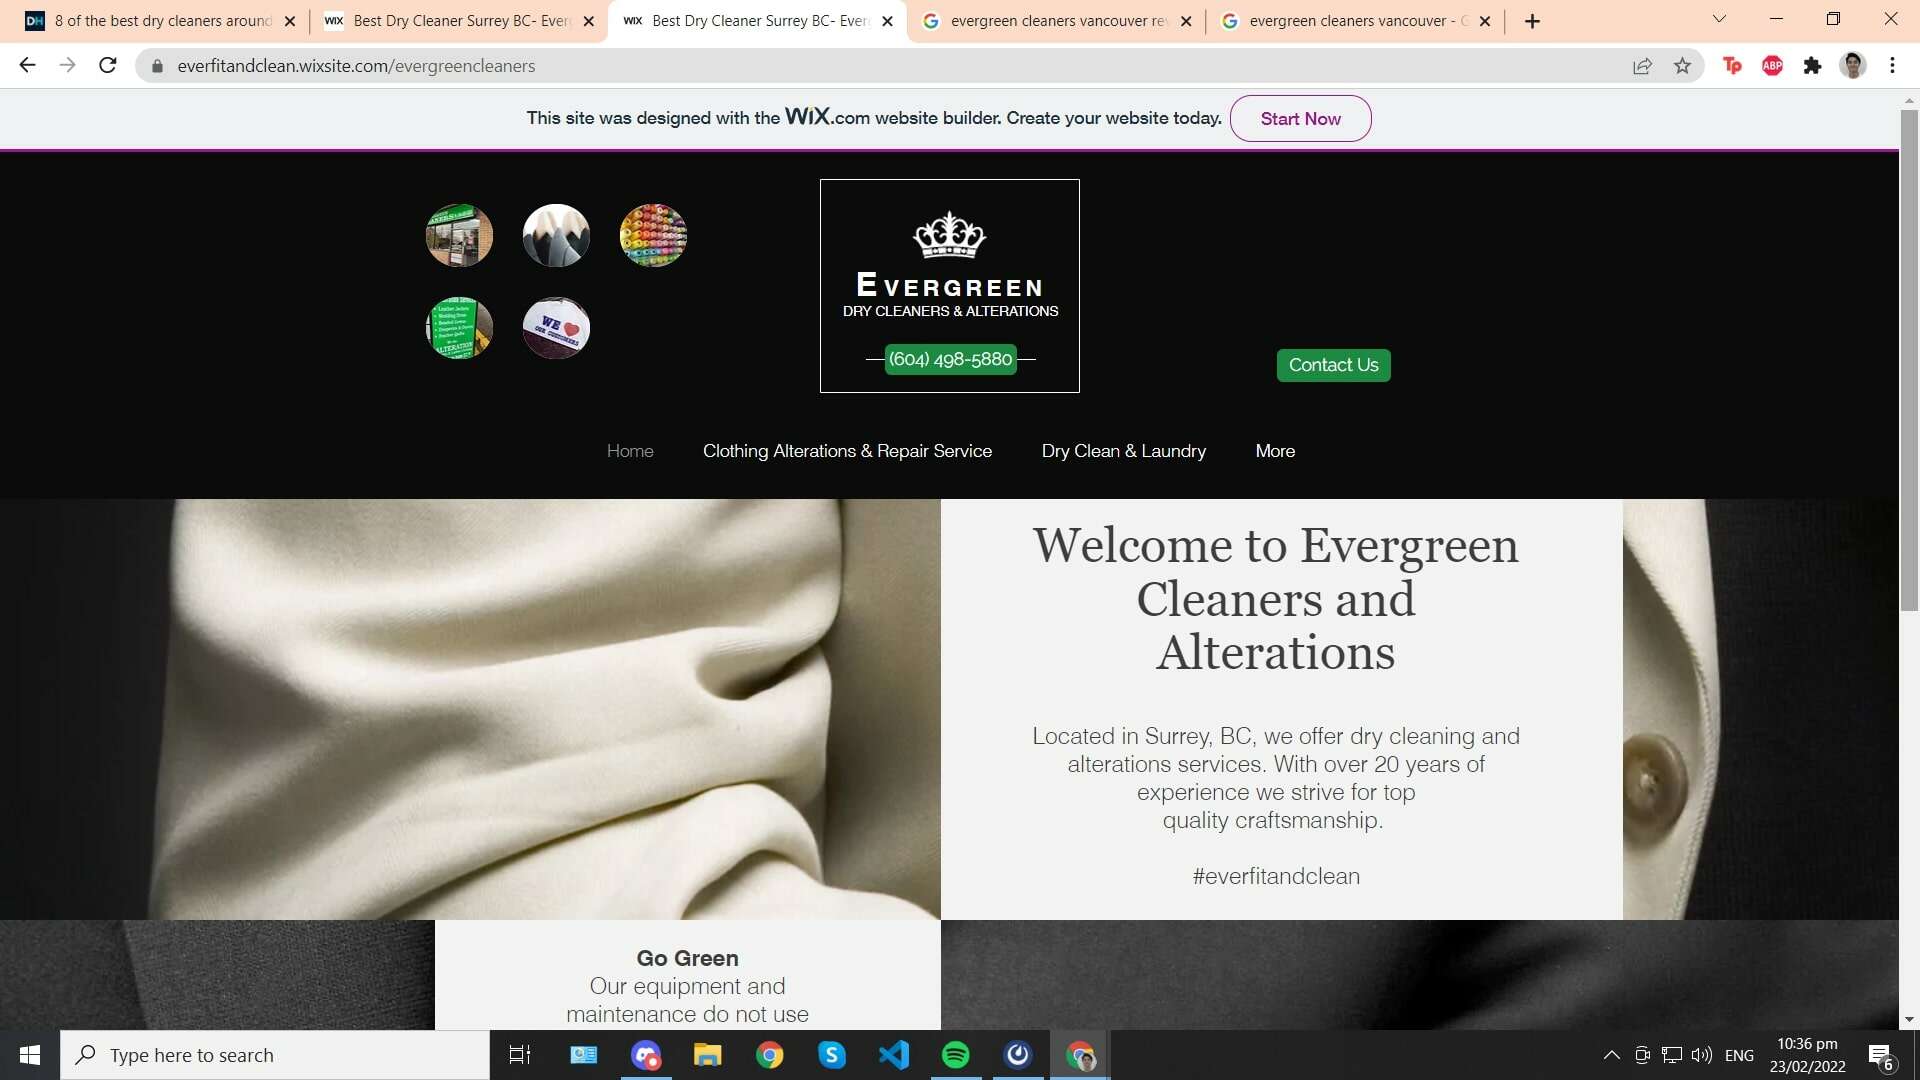This screenshot has height=1080, width=1920.
Task: Go back to the previous page
Action: click(27, 65)
